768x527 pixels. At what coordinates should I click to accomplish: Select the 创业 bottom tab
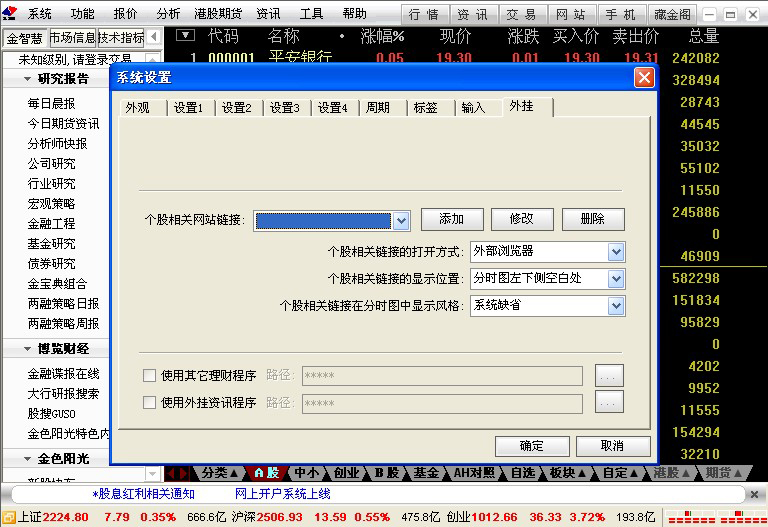346,473
